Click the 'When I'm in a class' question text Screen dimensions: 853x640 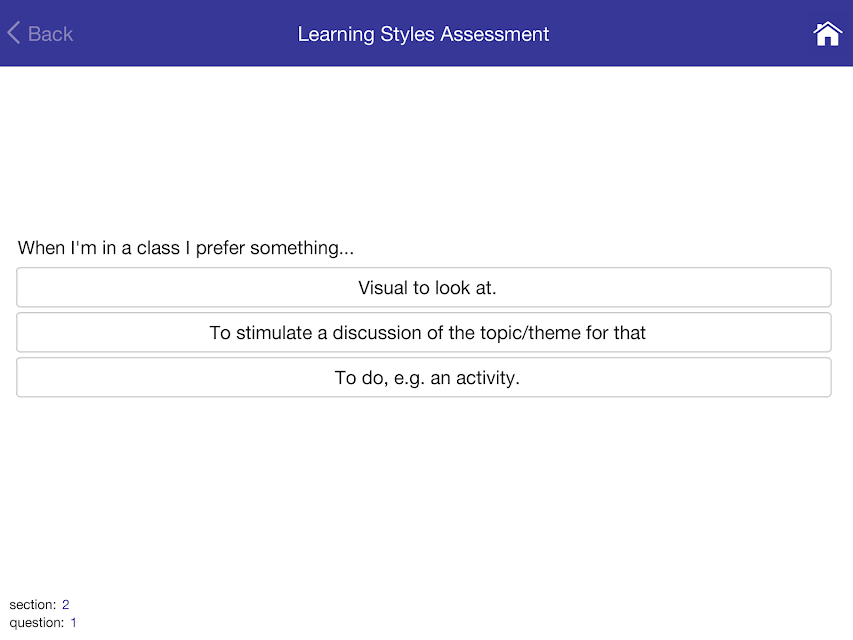186,248
